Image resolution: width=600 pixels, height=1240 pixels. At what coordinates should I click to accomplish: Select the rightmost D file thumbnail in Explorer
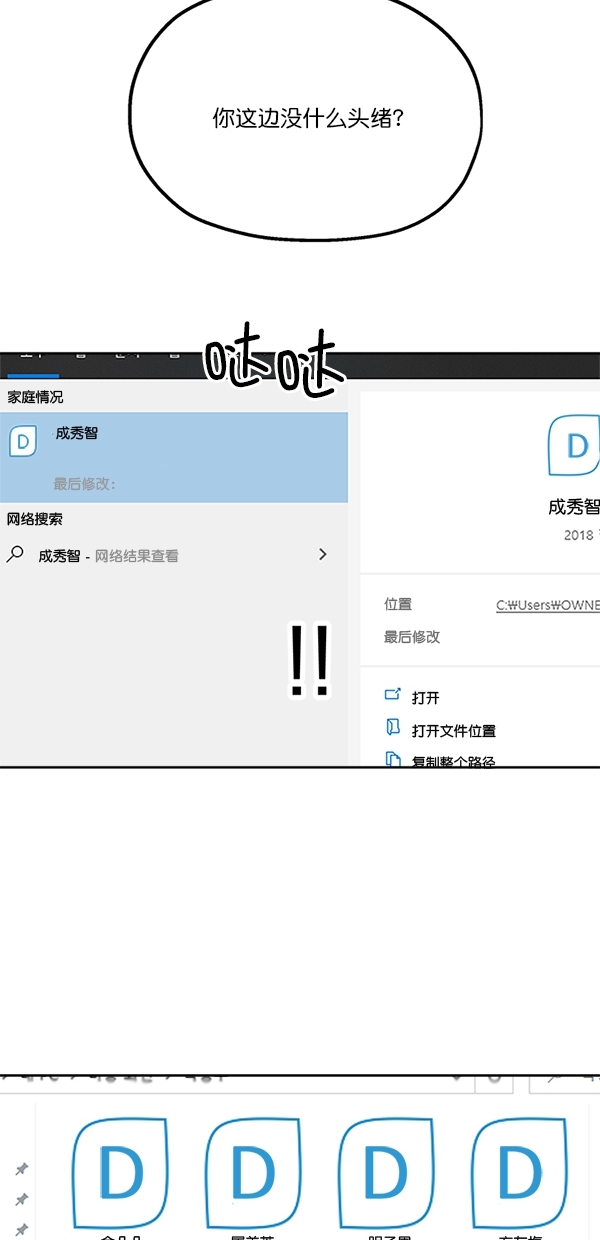click(520, 1174)
